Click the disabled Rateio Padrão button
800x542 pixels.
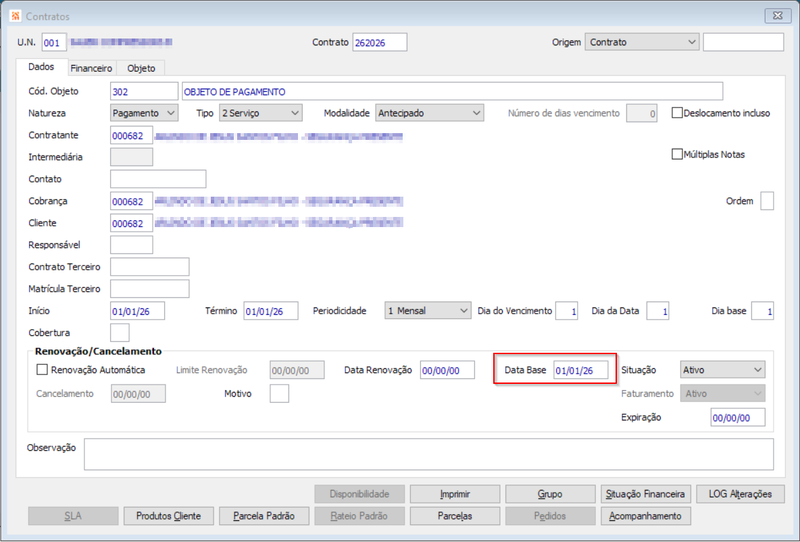[x=359, y=516]
